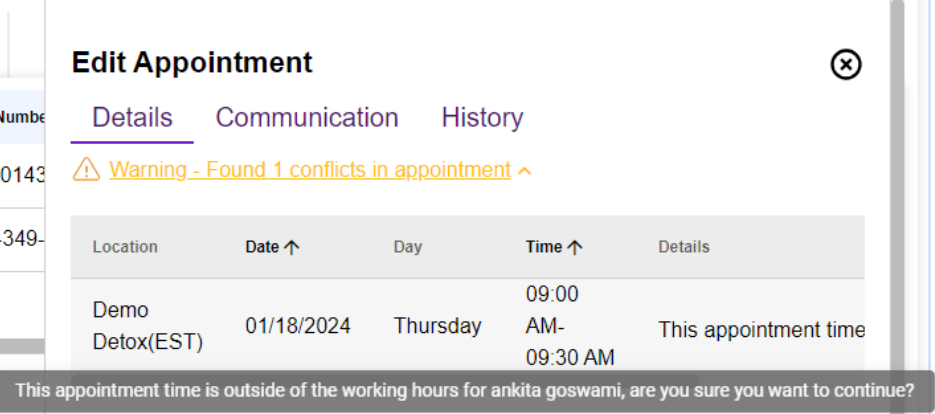The width and height of the screenshot is (935, 414).
Task: Collapse the conflicts warning chevron
Action: pos(525,171)
